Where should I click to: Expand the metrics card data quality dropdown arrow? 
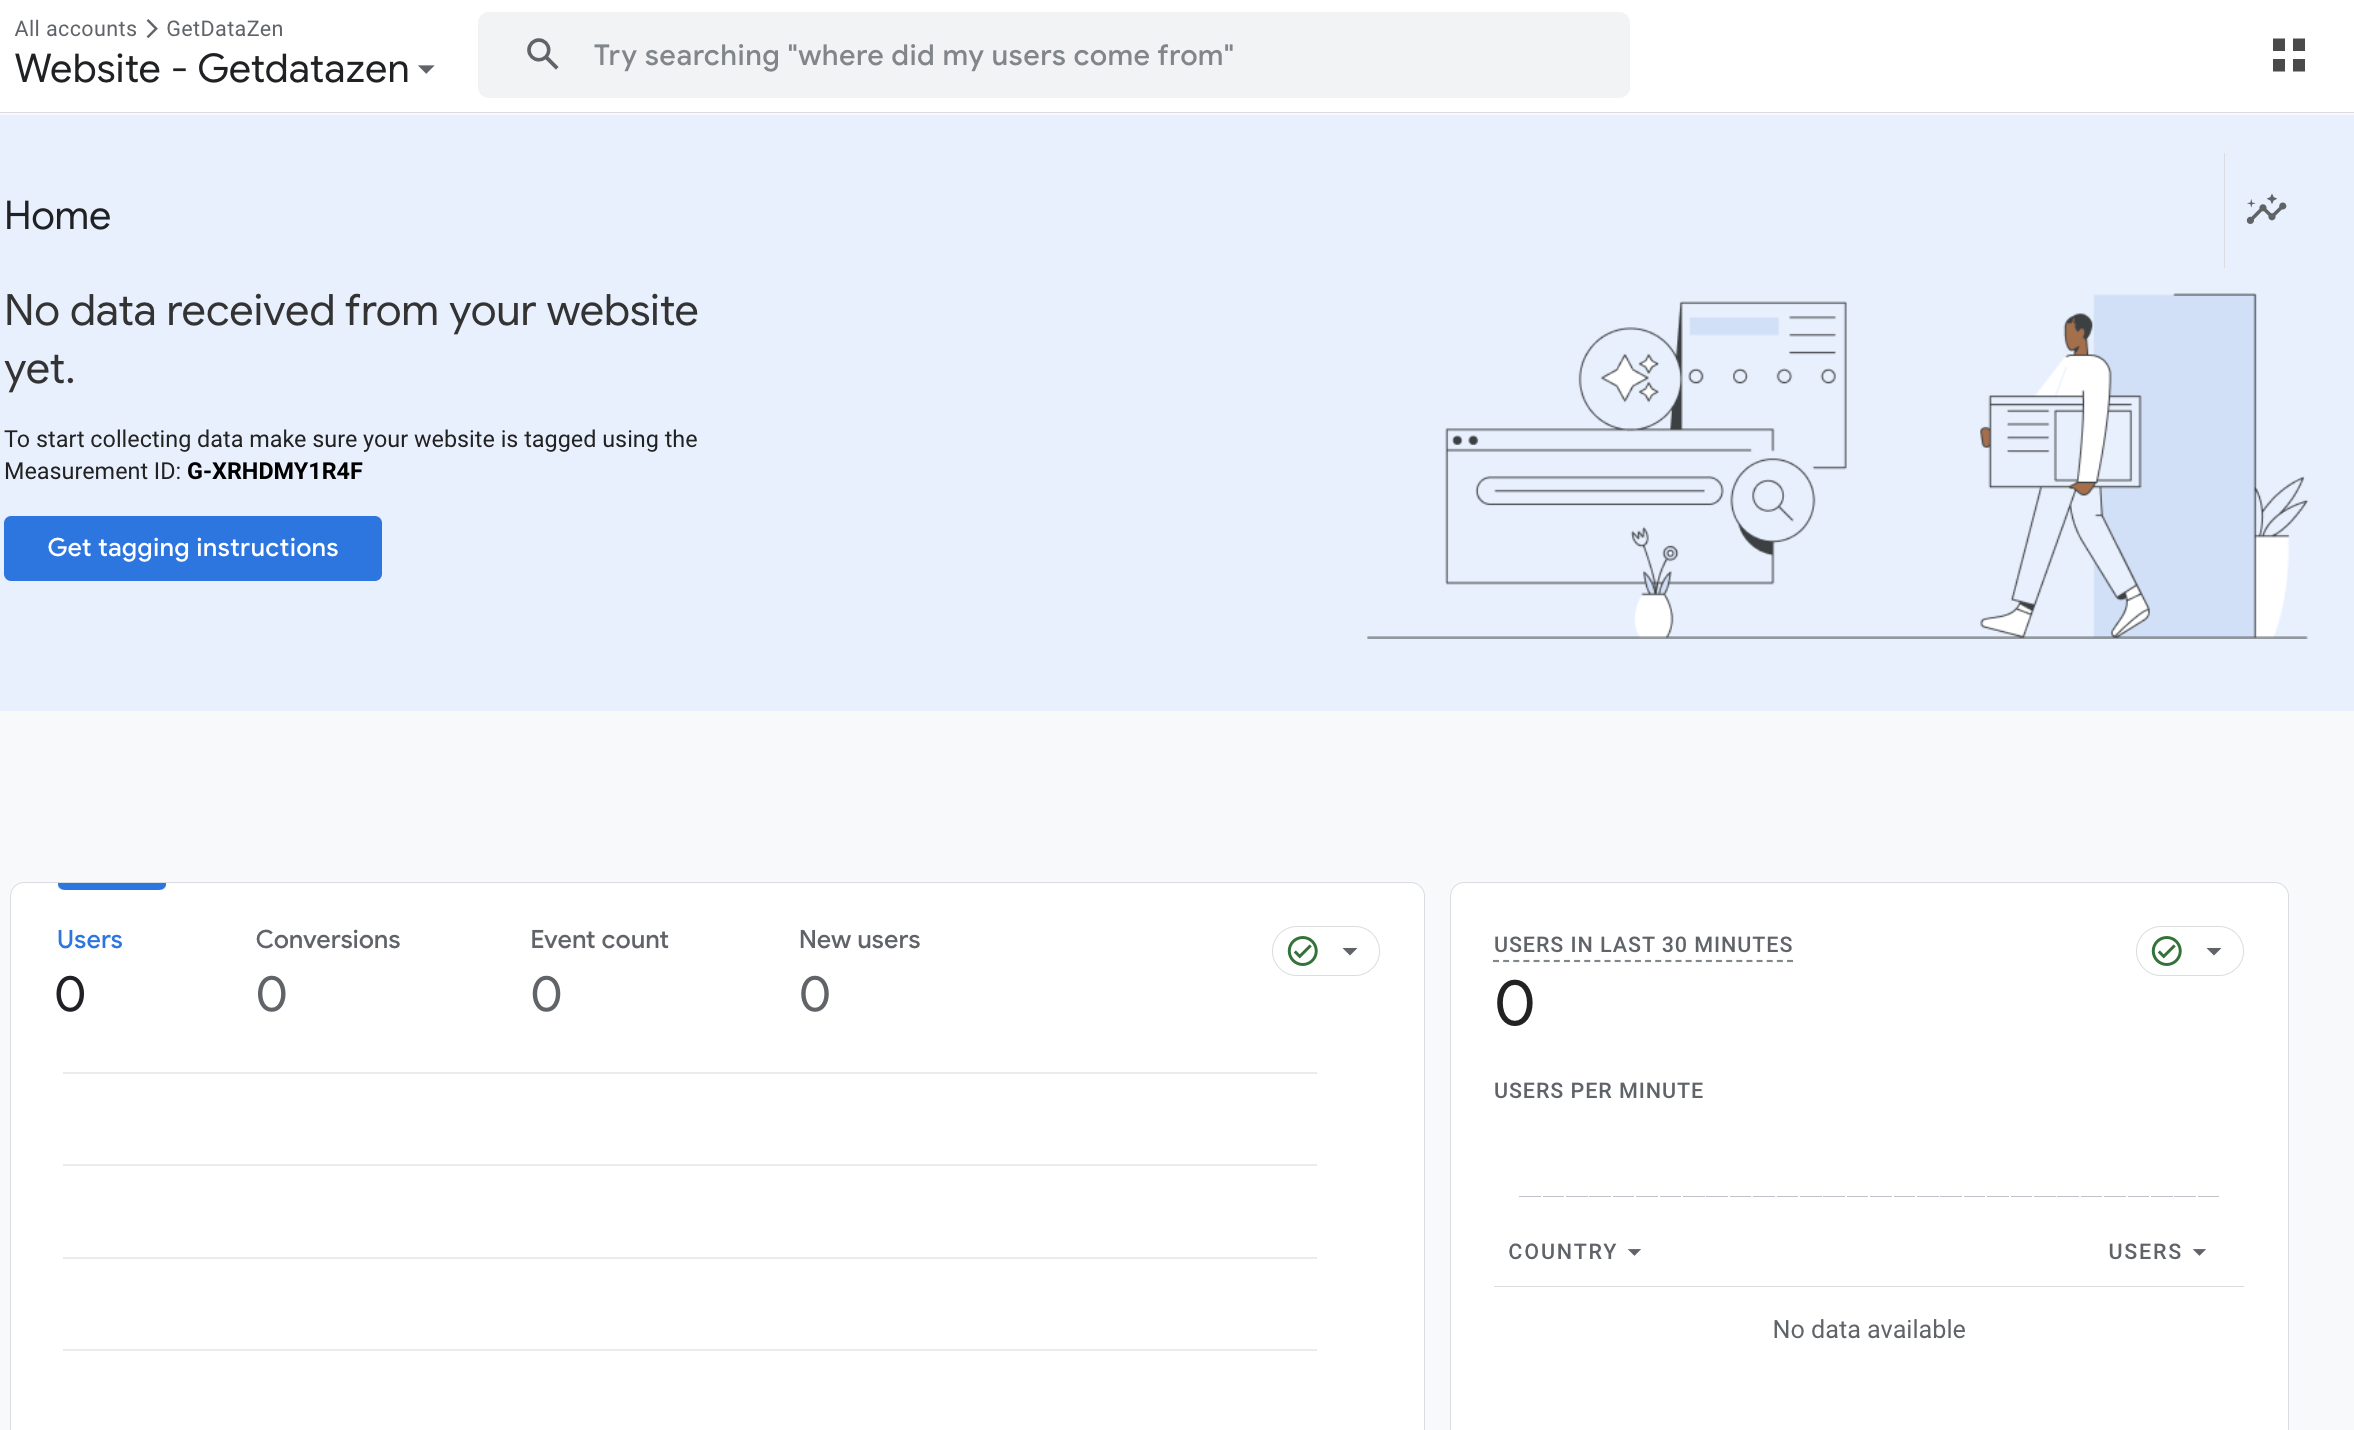click(x=1350, y=951)
